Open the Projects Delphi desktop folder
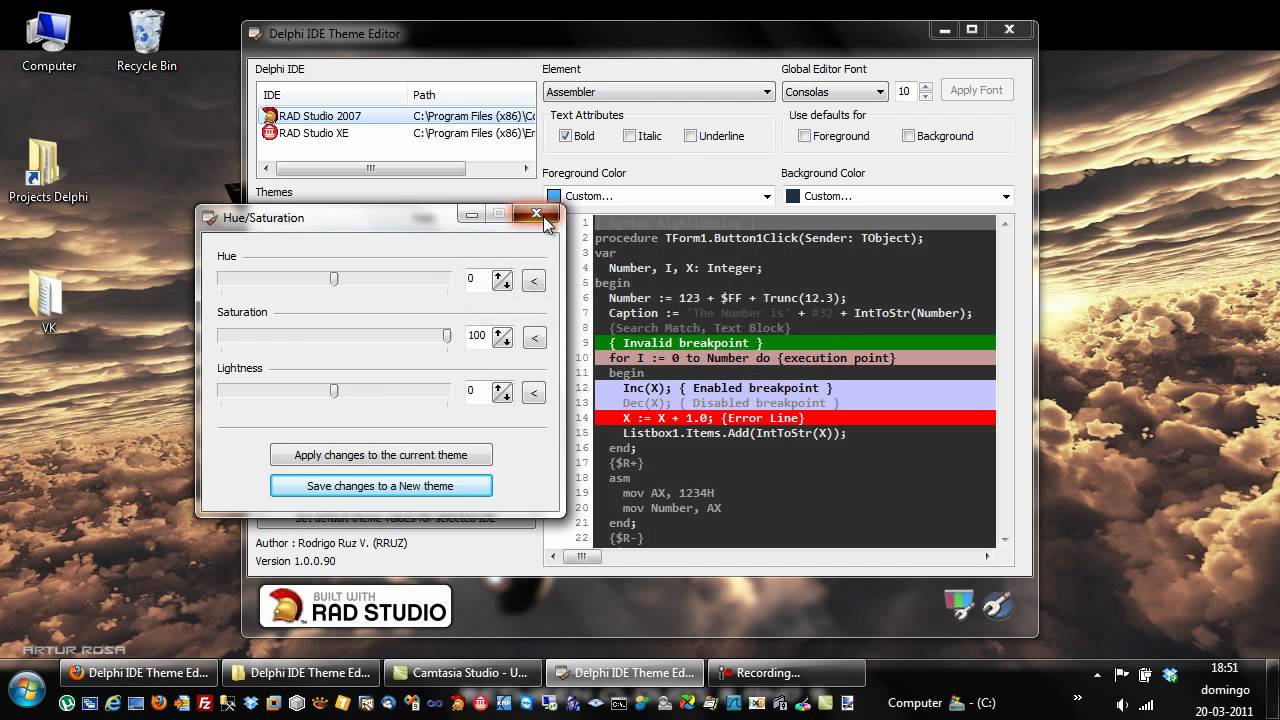Viewport: 1280px width, 720px height. point(48,172)
